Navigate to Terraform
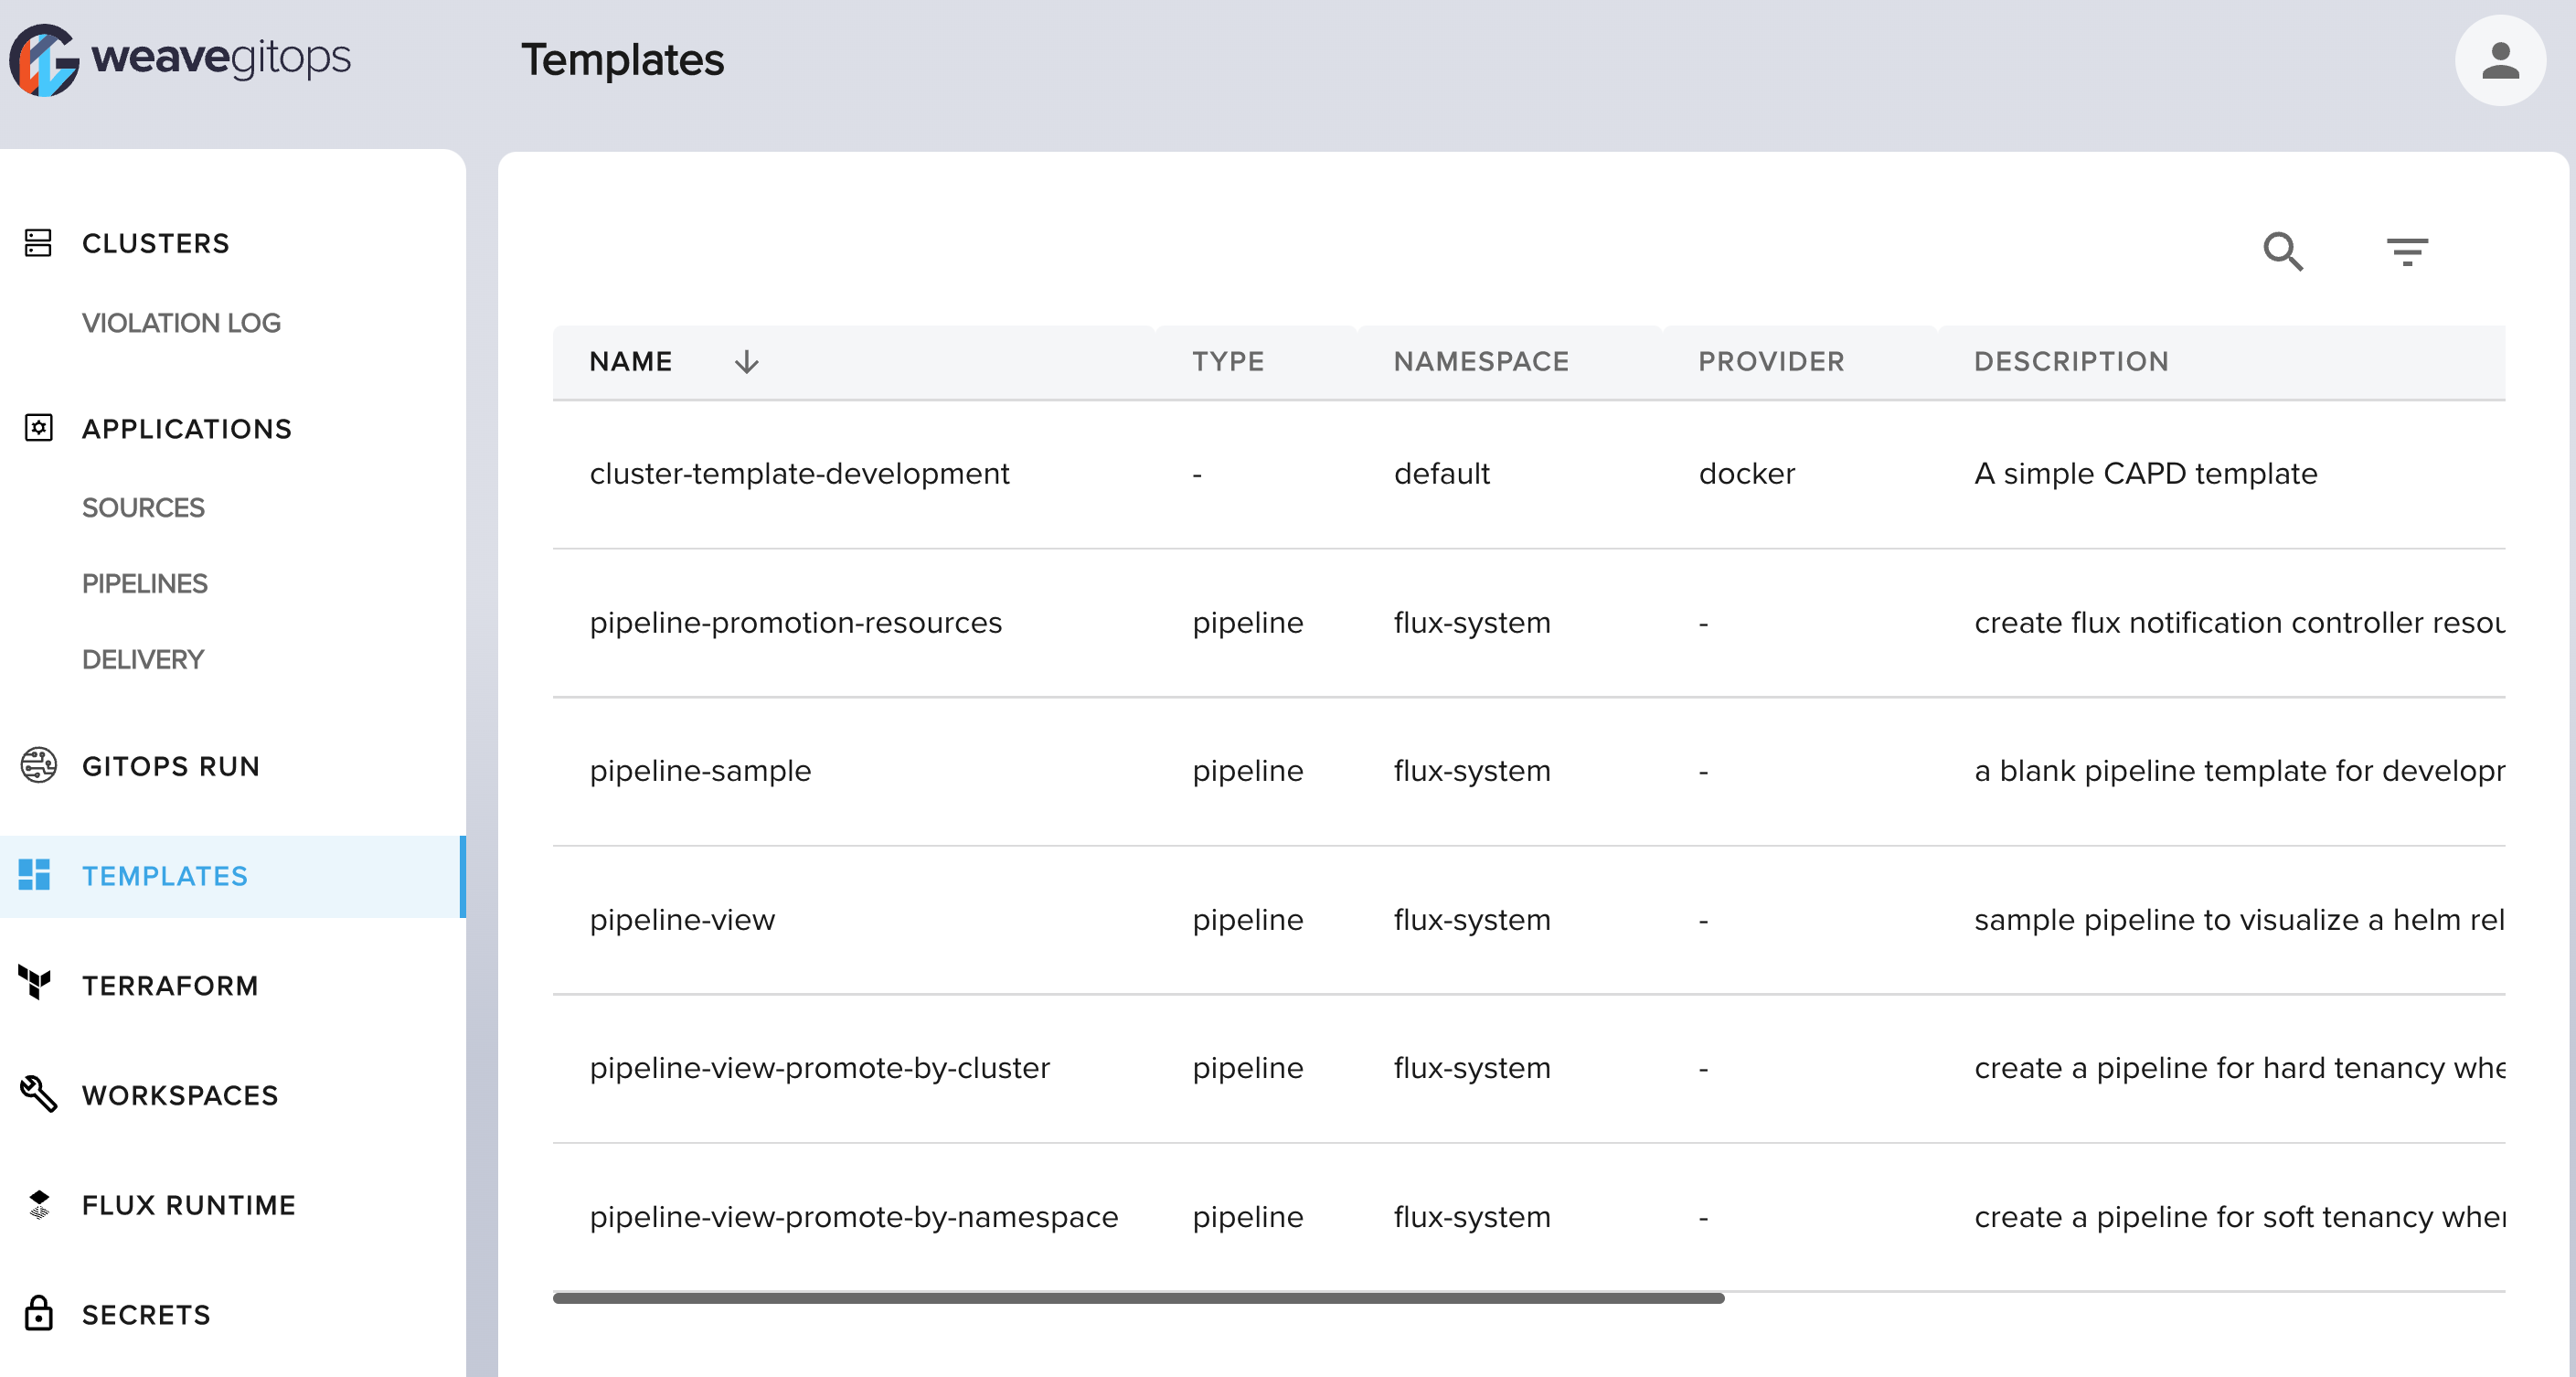 pyautogui.click(x=170, y=985)
